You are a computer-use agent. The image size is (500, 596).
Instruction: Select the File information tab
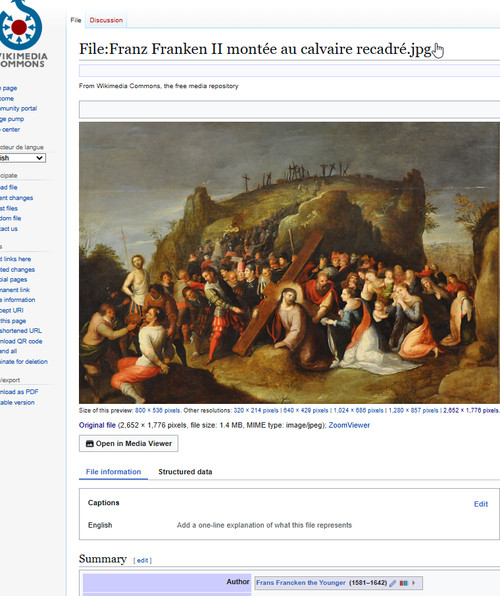pos(113,472)
